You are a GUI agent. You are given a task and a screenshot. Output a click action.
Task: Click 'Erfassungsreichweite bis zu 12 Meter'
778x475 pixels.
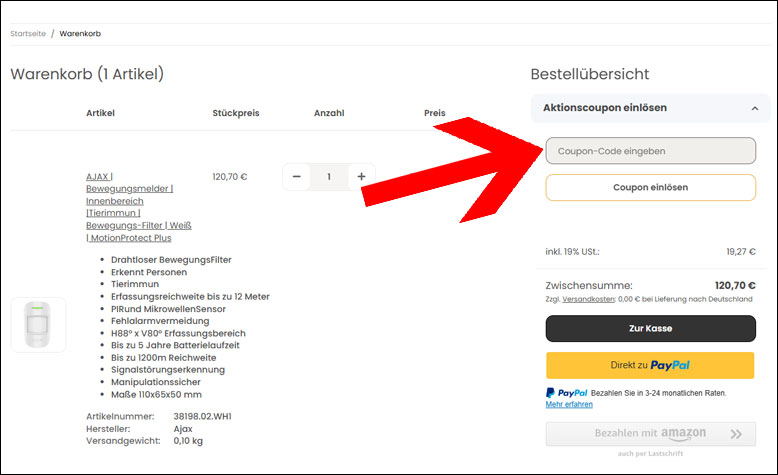190,297
